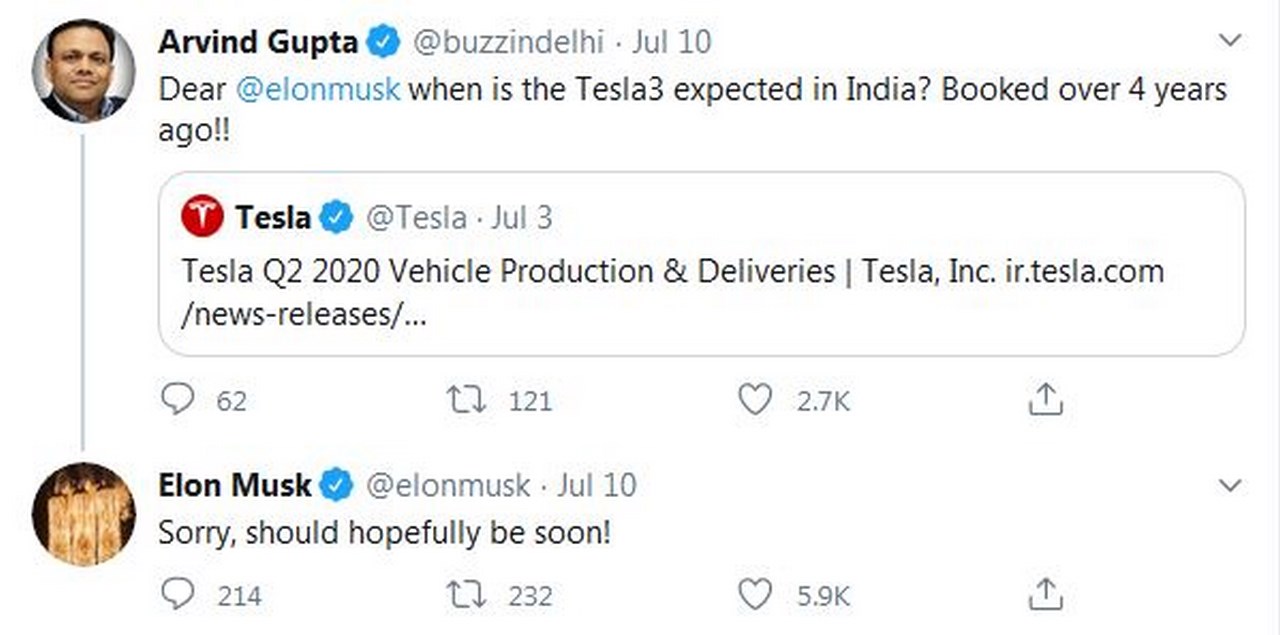
Task: Like Arvind Gupta's Tesla3 tweet
Action: [755, 401]
